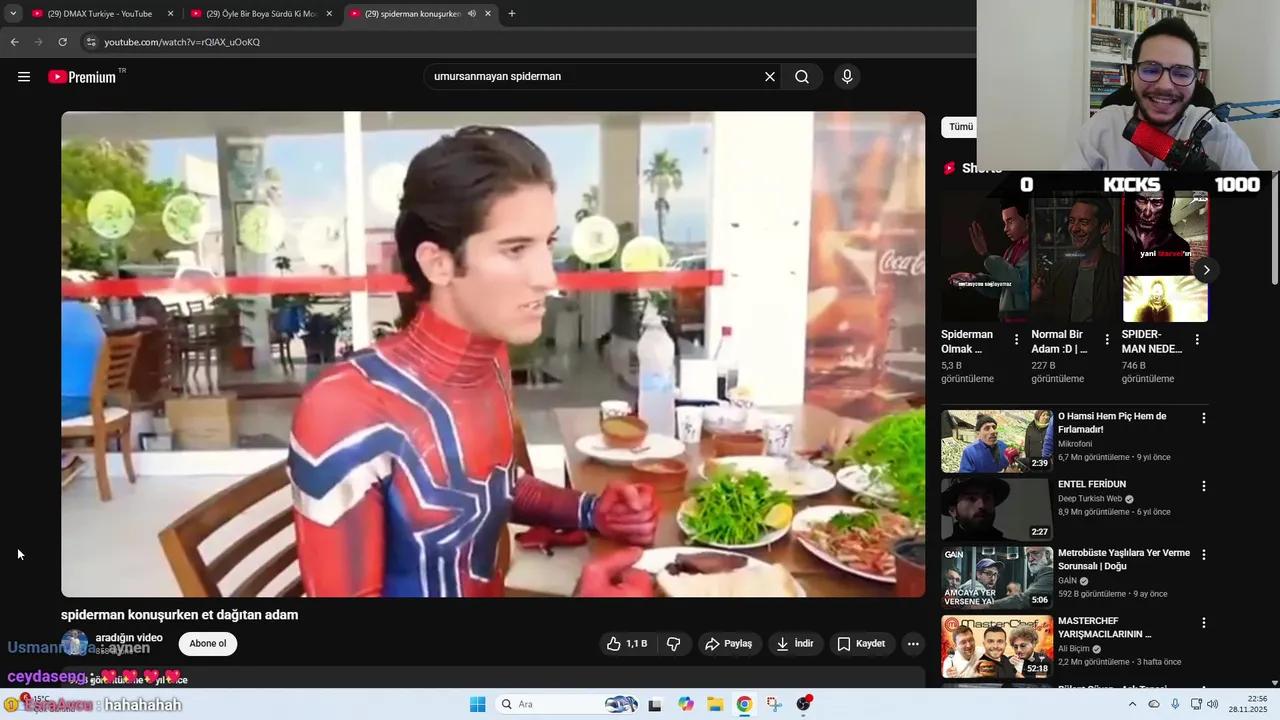Open the YouTube hamburger guide menu
This screenshot has height=720, width=1280.
tap(24, 77)
